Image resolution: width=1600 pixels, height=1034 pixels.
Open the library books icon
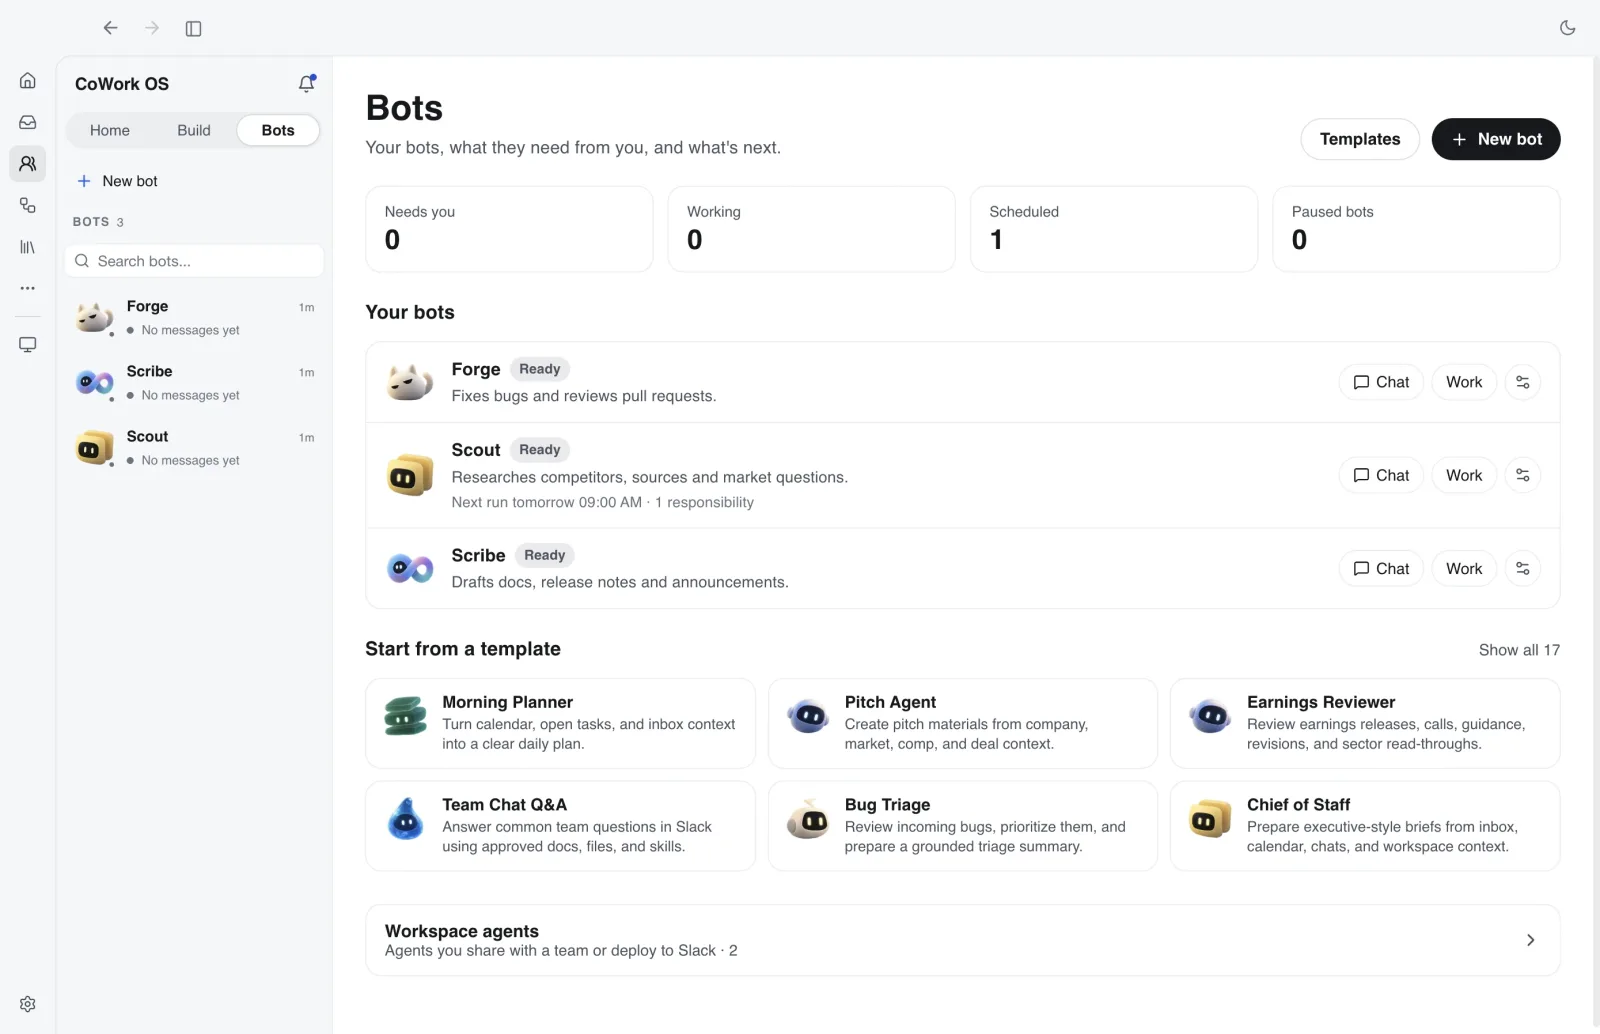[28, 247]
